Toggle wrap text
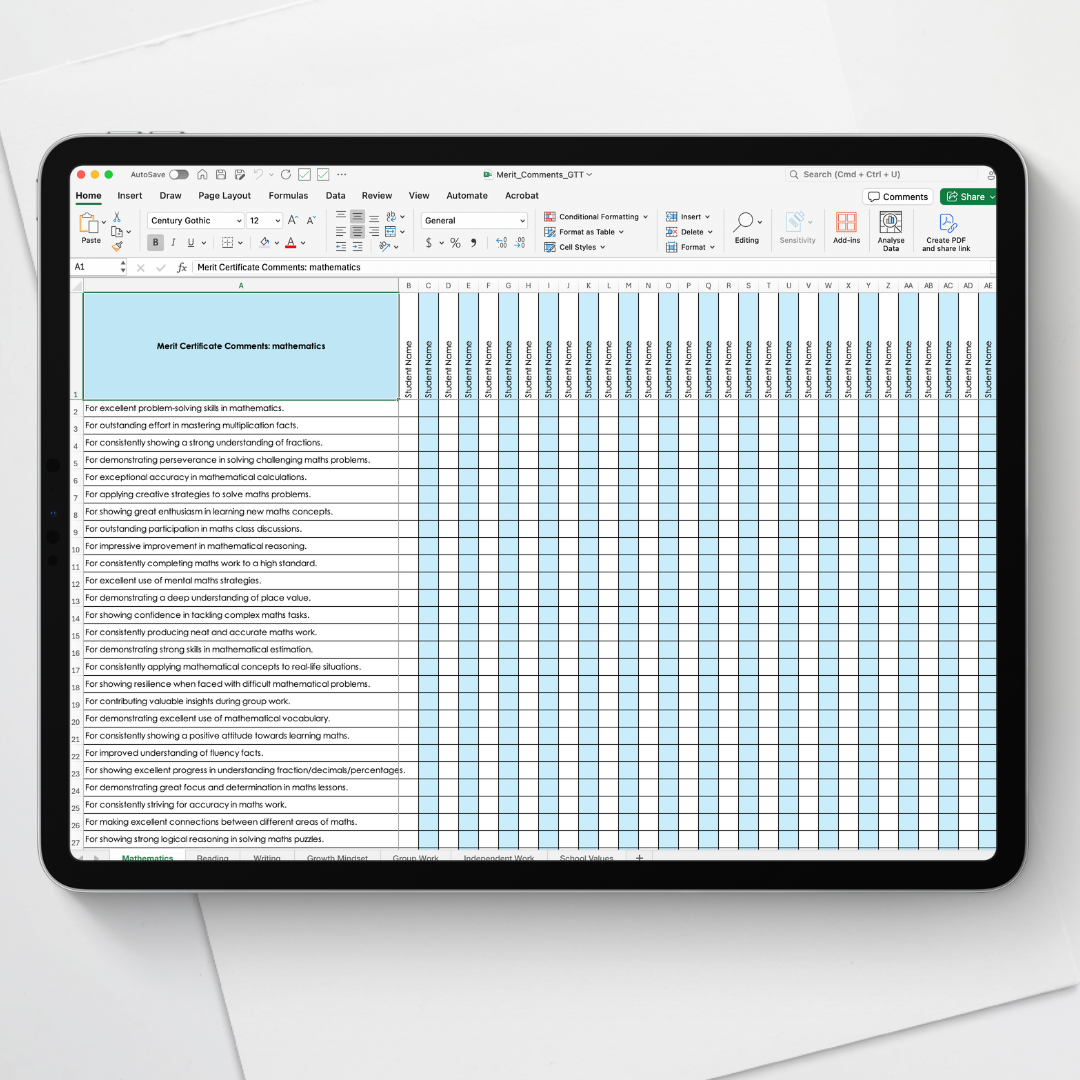The height and width of the screenshot is (1080, 1080). [x=390, y=217]
